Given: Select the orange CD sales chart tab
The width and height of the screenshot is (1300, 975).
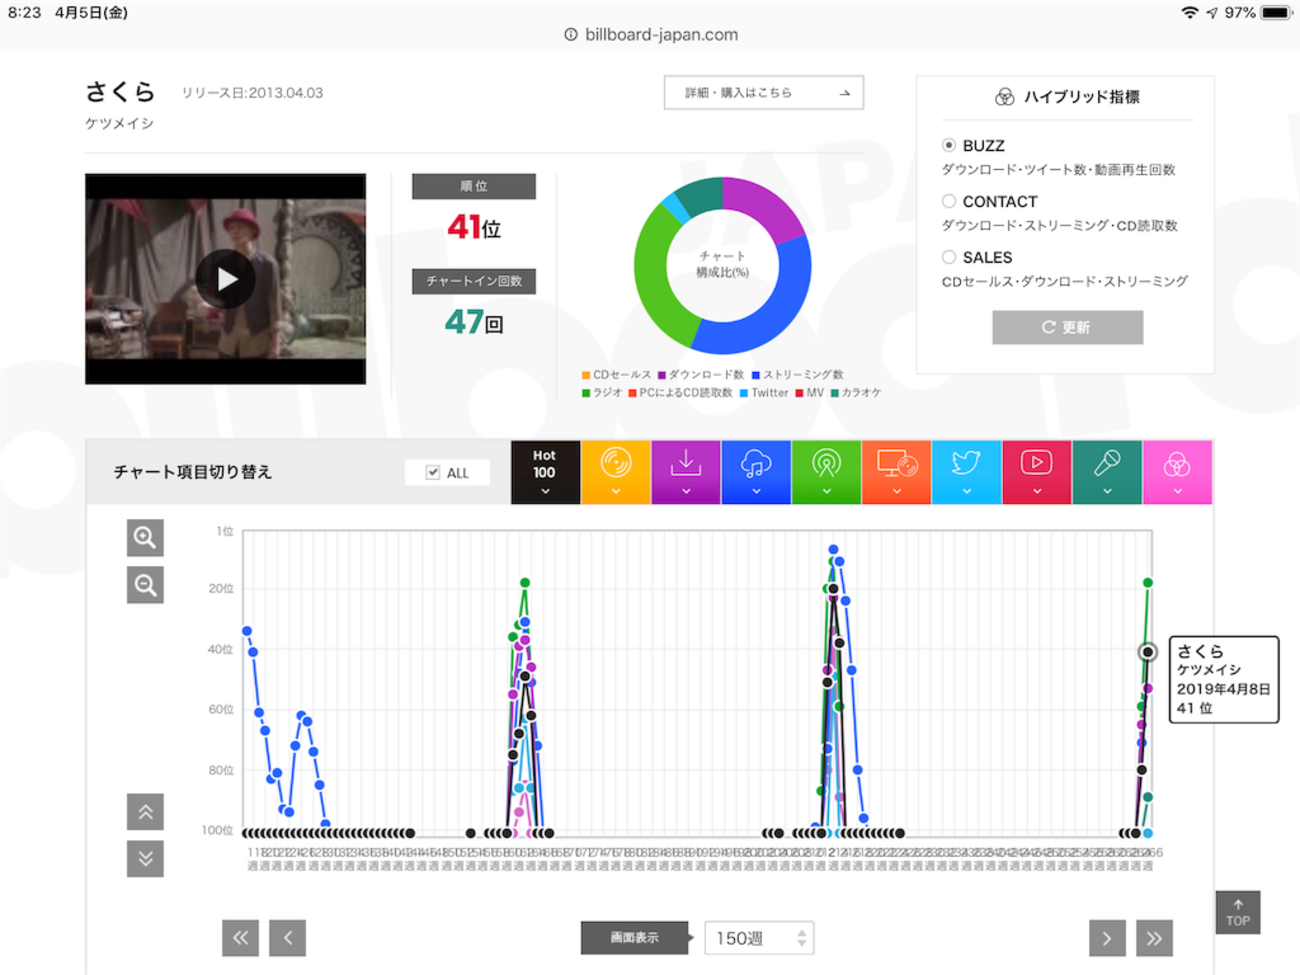Looking at the screenshot, I should (616, 472).
